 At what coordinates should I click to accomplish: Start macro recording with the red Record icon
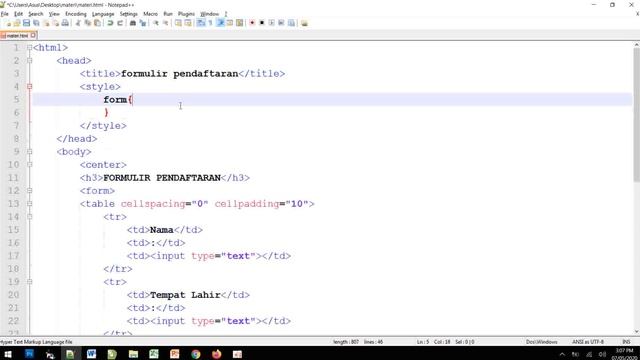(252, 23)
